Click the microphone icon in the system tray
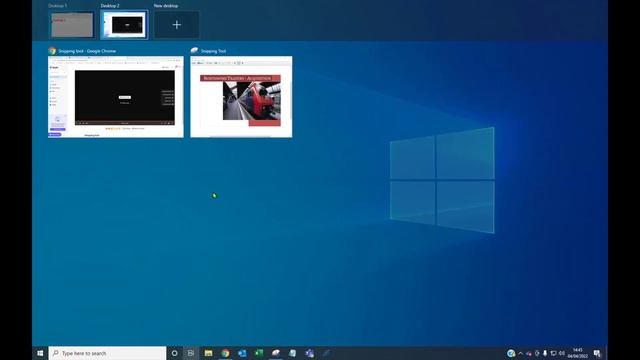 coord(545,353)
